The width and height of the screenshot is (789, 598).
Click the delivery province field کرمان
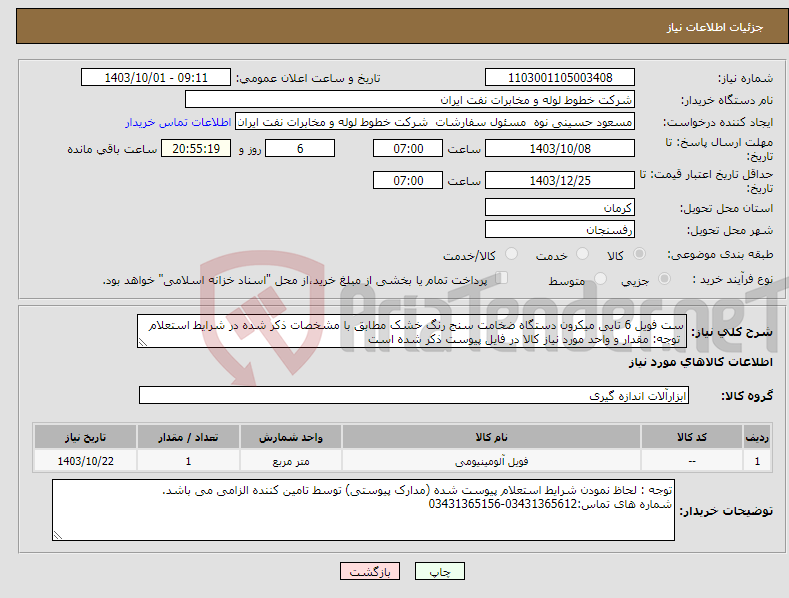click(x=560, y=207)
